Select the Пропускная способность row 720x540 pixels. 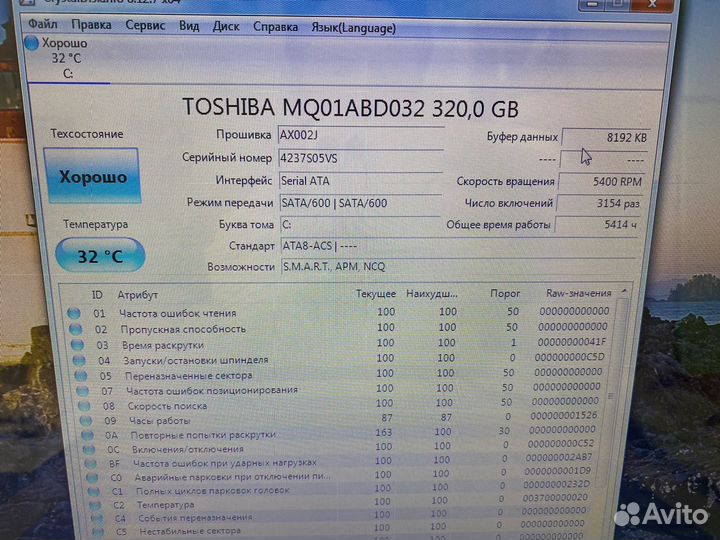tap(342, 328)
